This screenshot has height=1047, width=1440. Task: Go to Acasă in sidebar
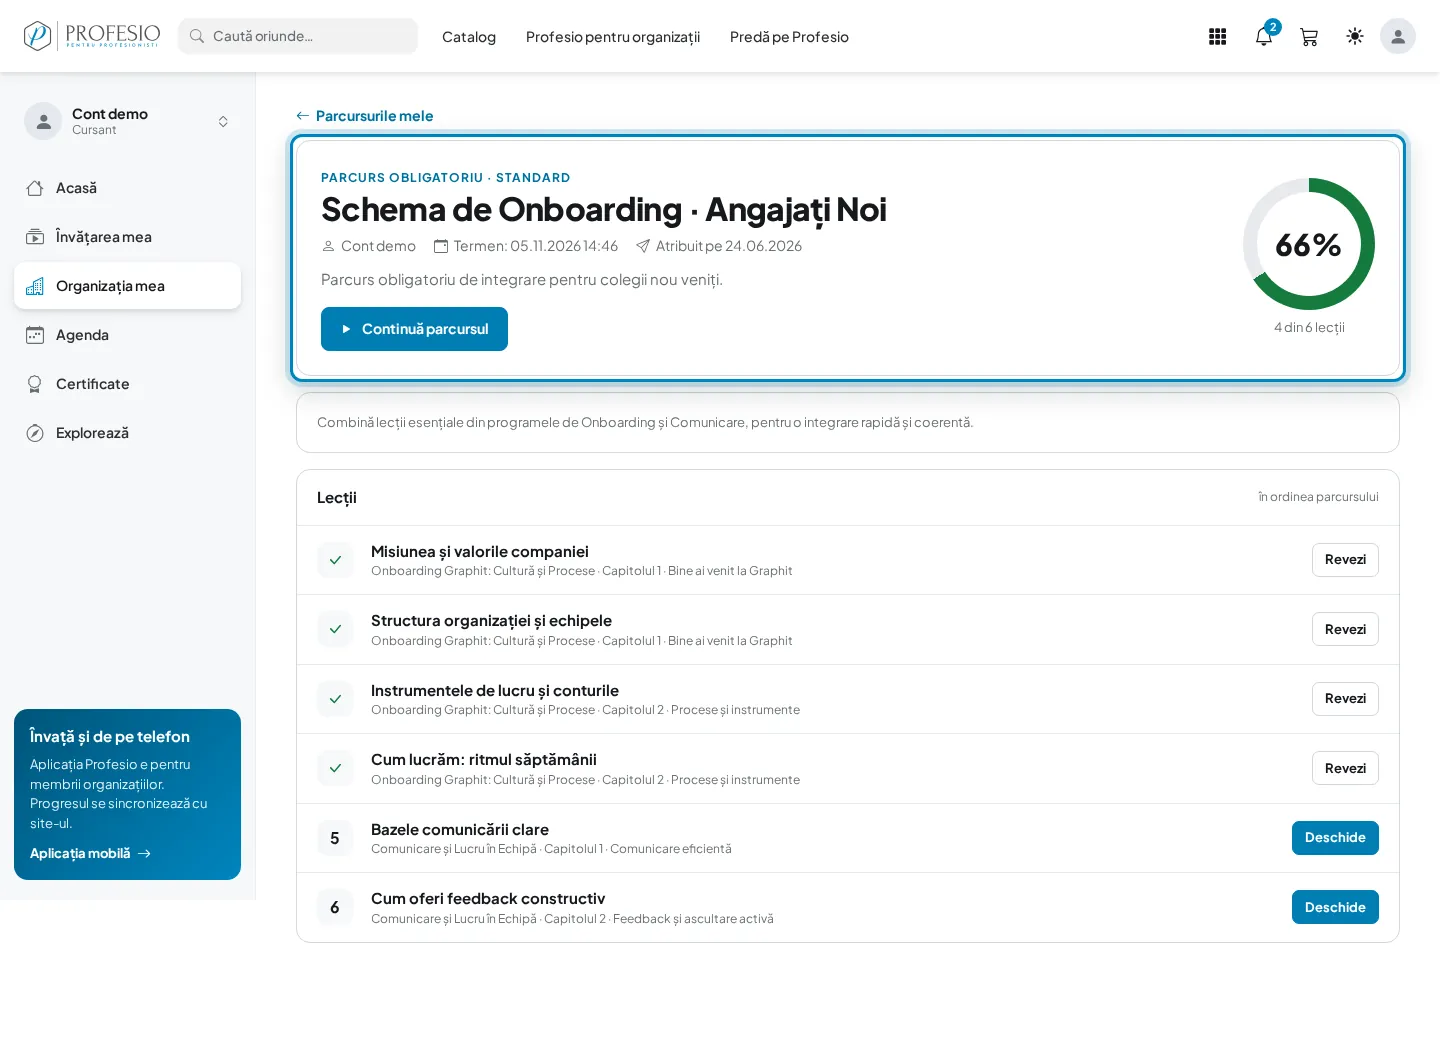pyautogui.click(x=127, y=188)
